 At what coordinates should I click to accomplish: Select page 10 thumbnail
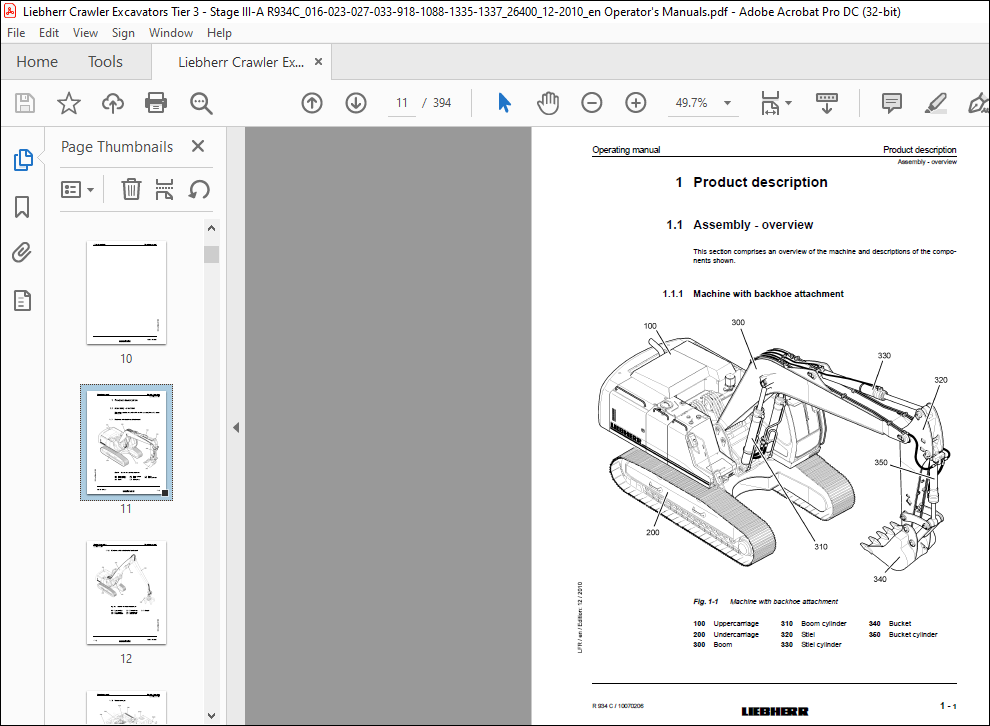click(x=126, y=292)
